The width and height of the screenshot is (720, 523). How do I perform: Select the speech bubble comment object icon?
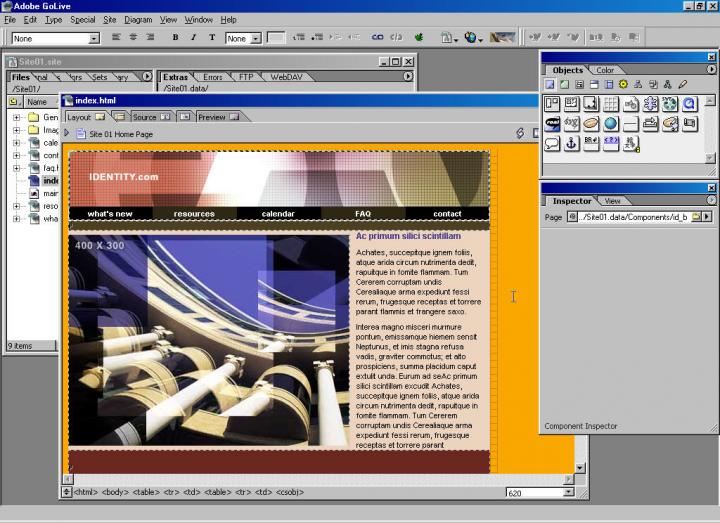tap(552, 144)
